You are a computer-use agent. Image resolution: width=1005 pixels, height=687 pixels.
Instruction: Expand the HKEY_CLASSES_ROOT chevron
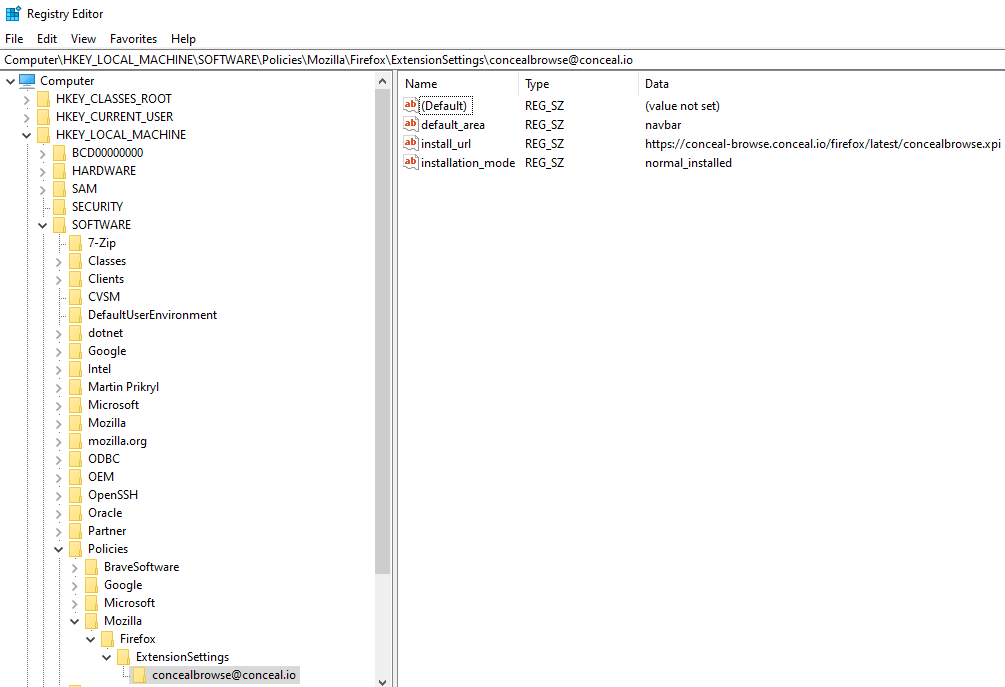click(x=26, y=99)
